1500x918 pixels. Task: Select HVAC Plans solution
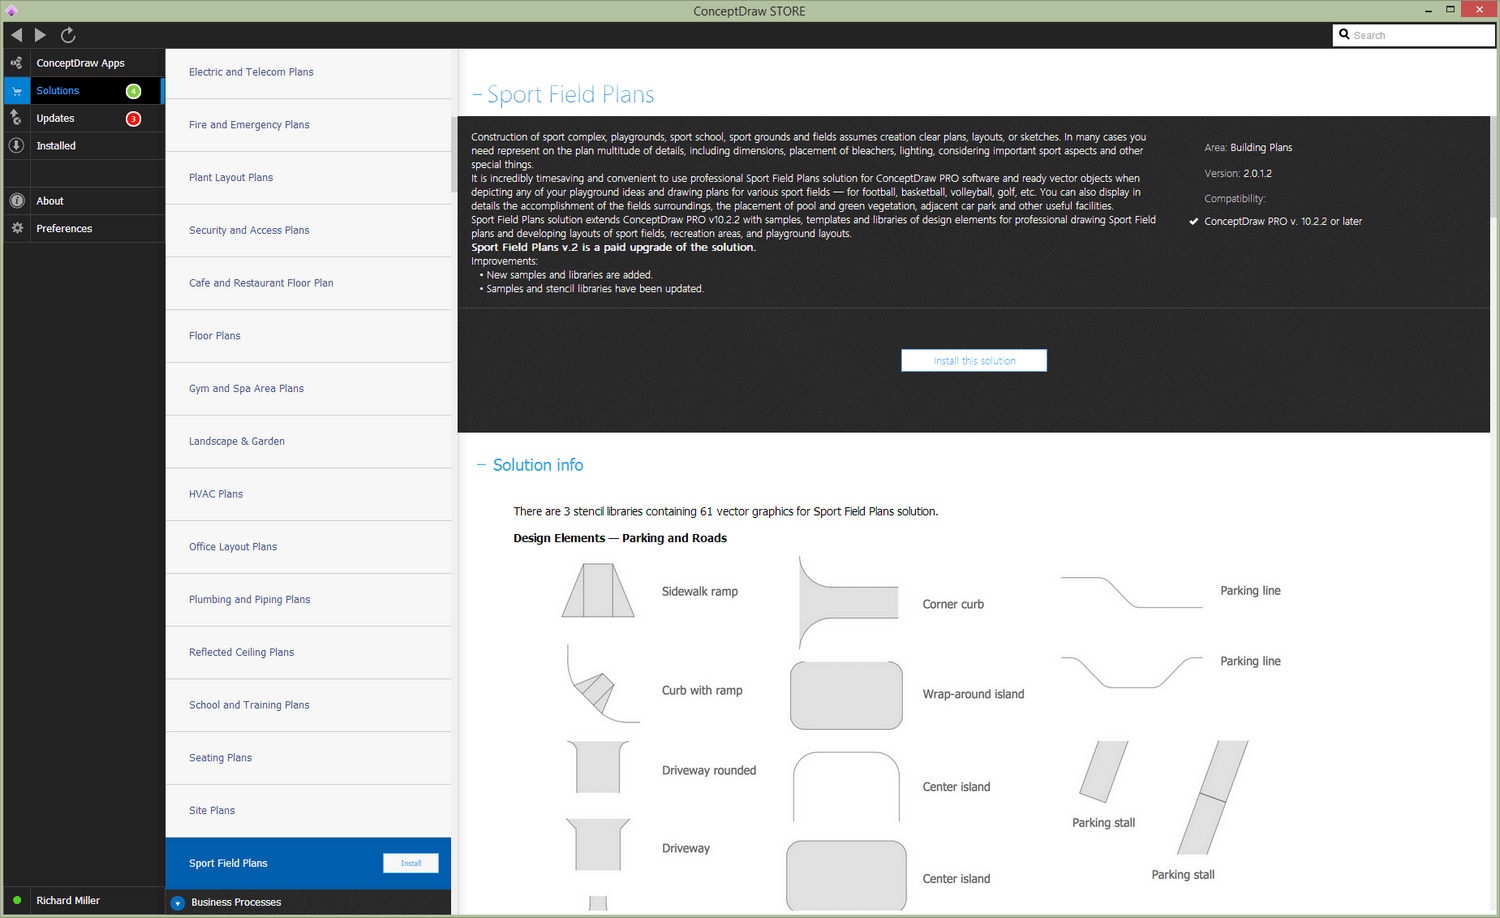point(308,494)
